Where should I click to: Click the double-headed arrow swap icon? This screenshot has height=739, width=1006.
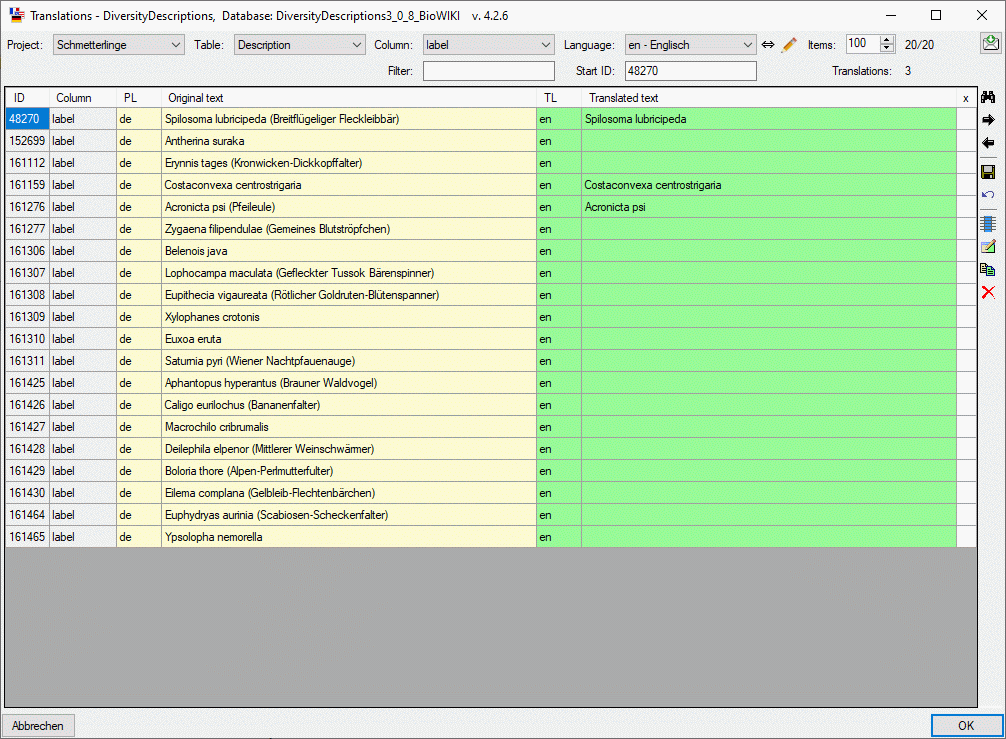point(768,45)
